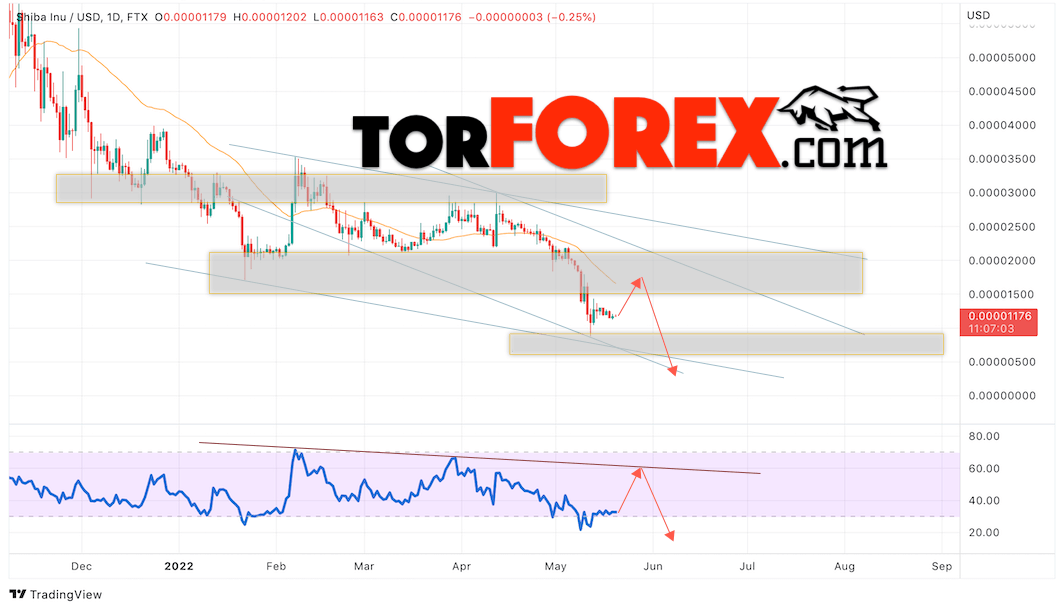Click the Jun label on time axis
1064x610 pixels.
[x=653, y=566]
